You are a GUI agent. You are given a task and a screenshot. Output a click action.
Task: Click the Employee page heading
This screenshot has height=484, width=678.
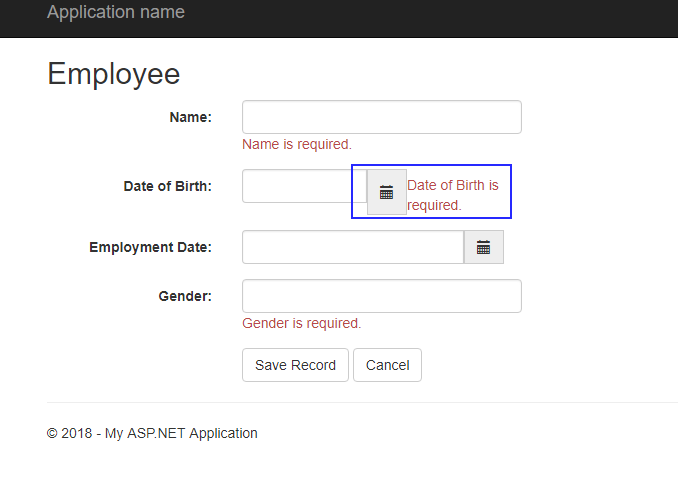[x=114, y=74]
